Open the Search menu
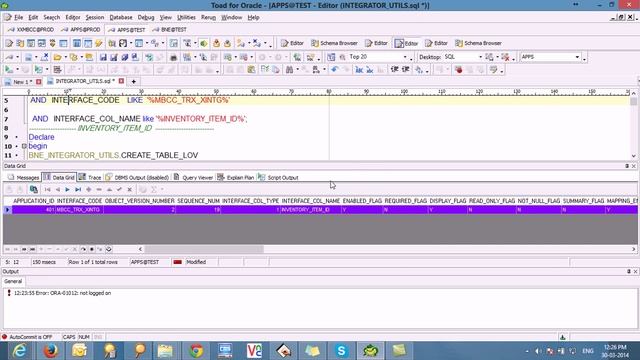This screenshot has height=360, width=640. (x=51, y=18)
